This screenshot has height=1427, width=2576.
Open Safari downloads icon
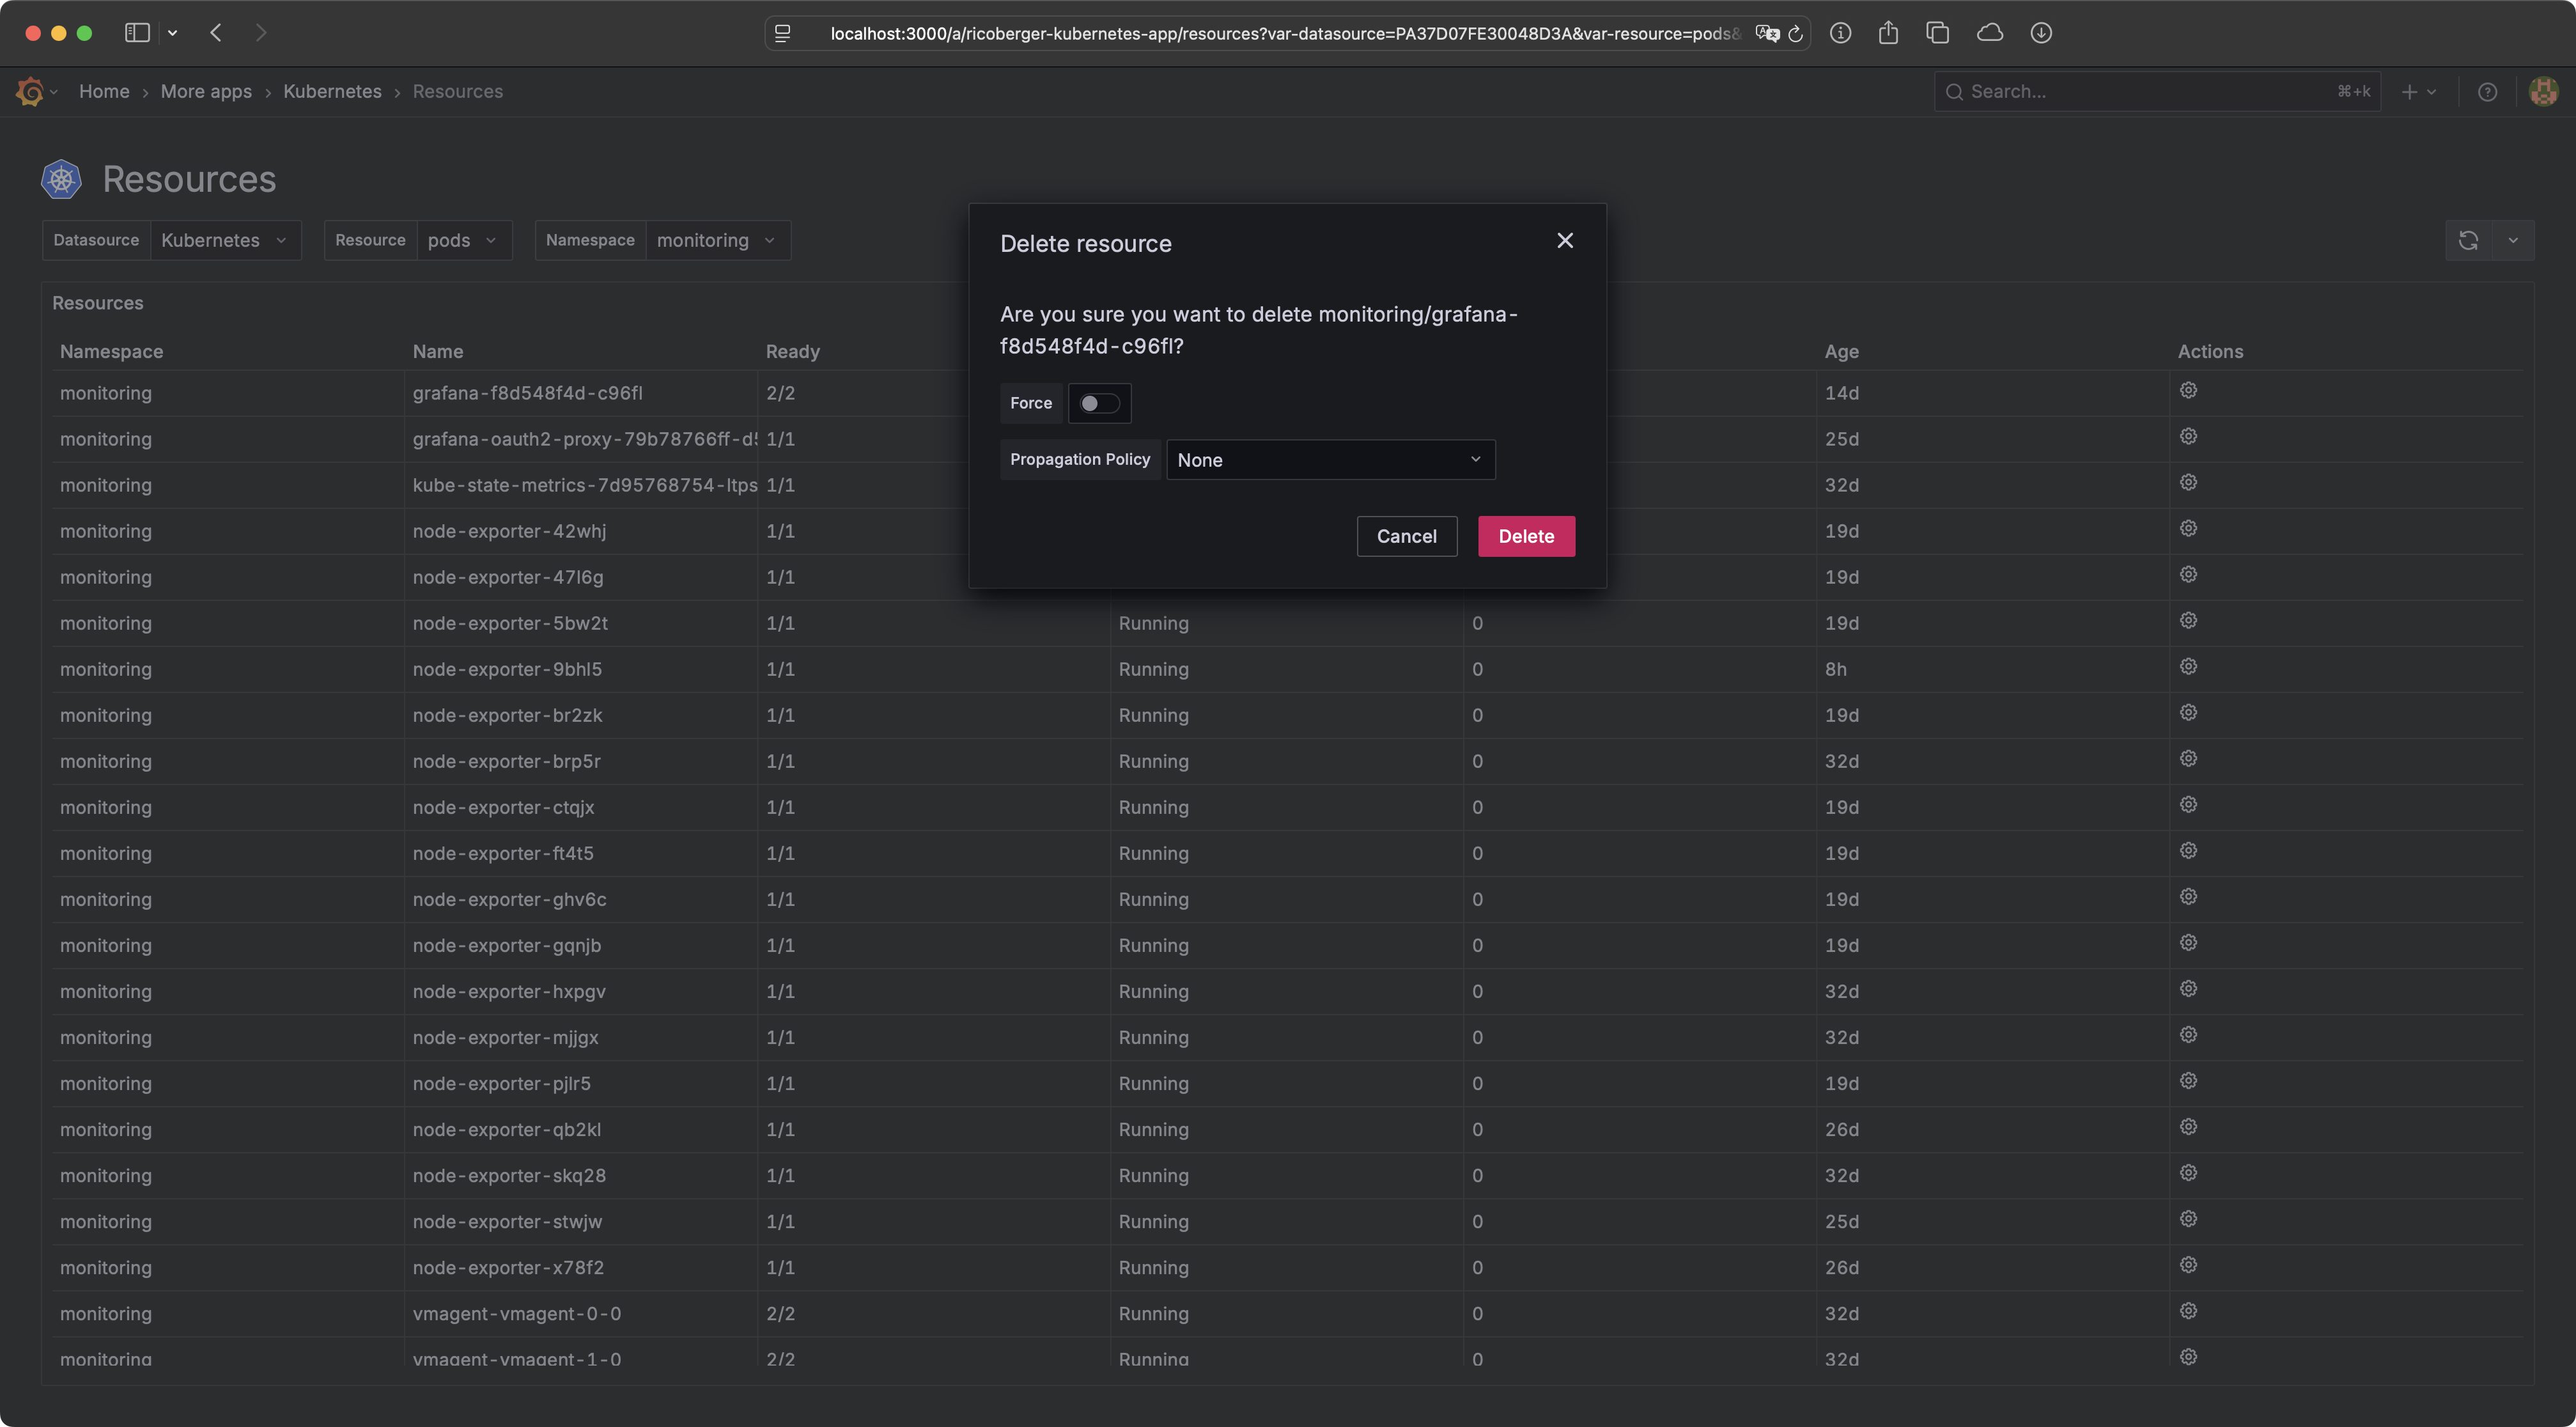(x=2041, y=33)
